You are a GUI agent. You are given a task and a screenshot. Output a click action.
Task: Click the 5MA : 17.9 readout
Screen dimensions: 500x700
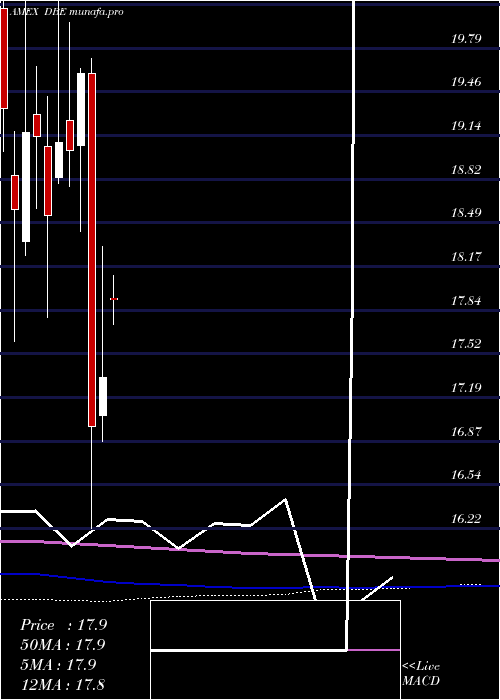[58, 665]
